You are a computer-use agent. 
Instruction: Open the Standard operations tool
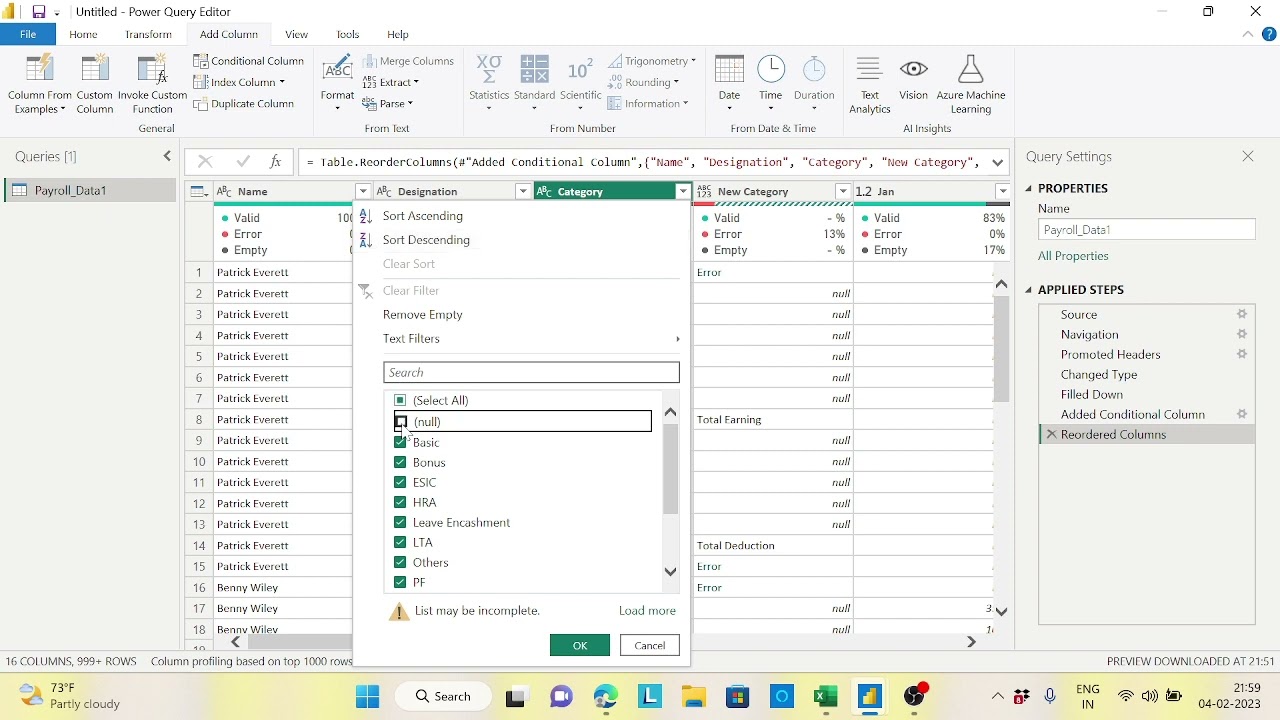[x=535, y=84]
